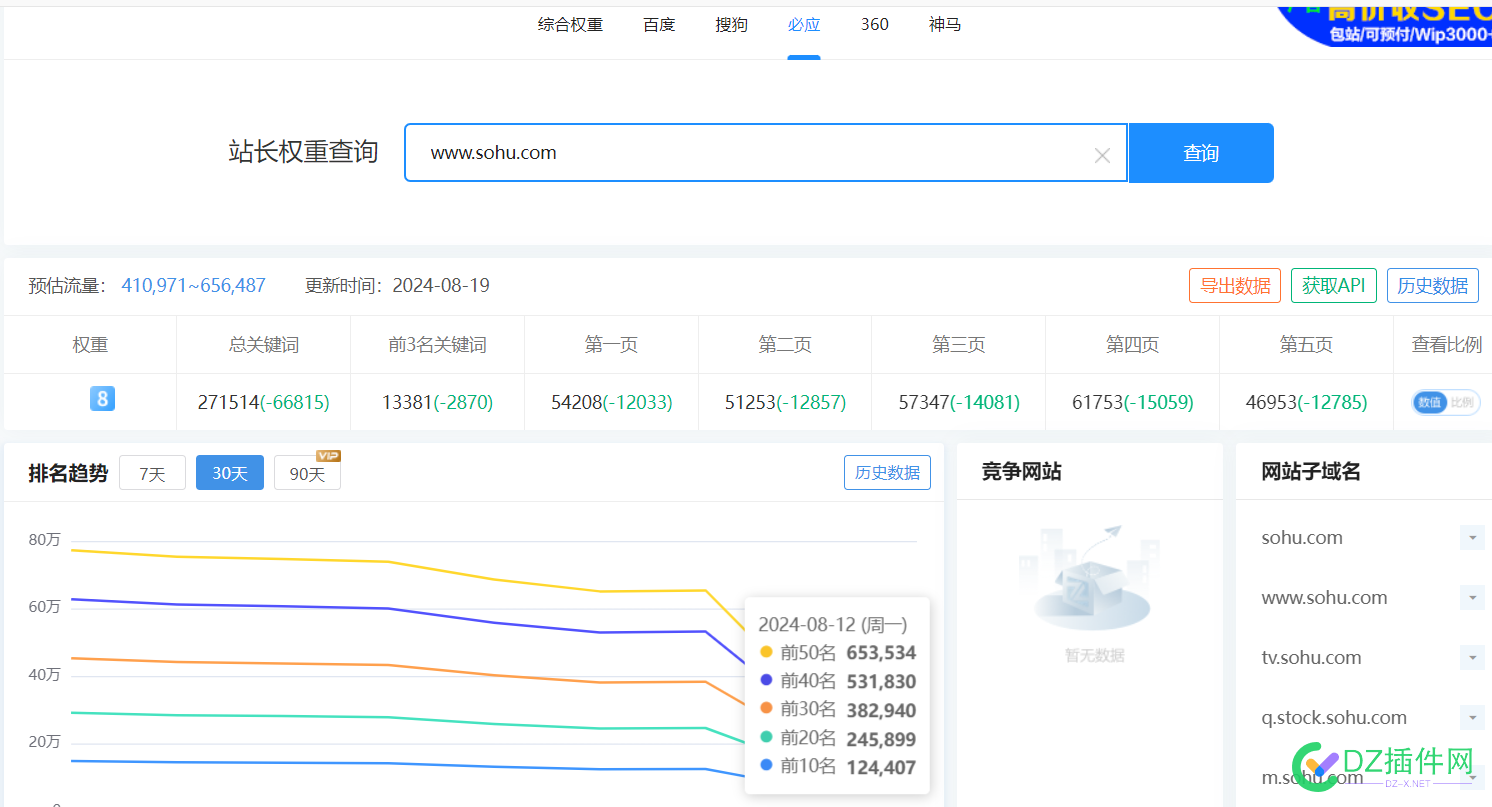This screenshot has width=1492, height=807.
Task: Switch to the 百度 tab
Action: pos(659,25)
